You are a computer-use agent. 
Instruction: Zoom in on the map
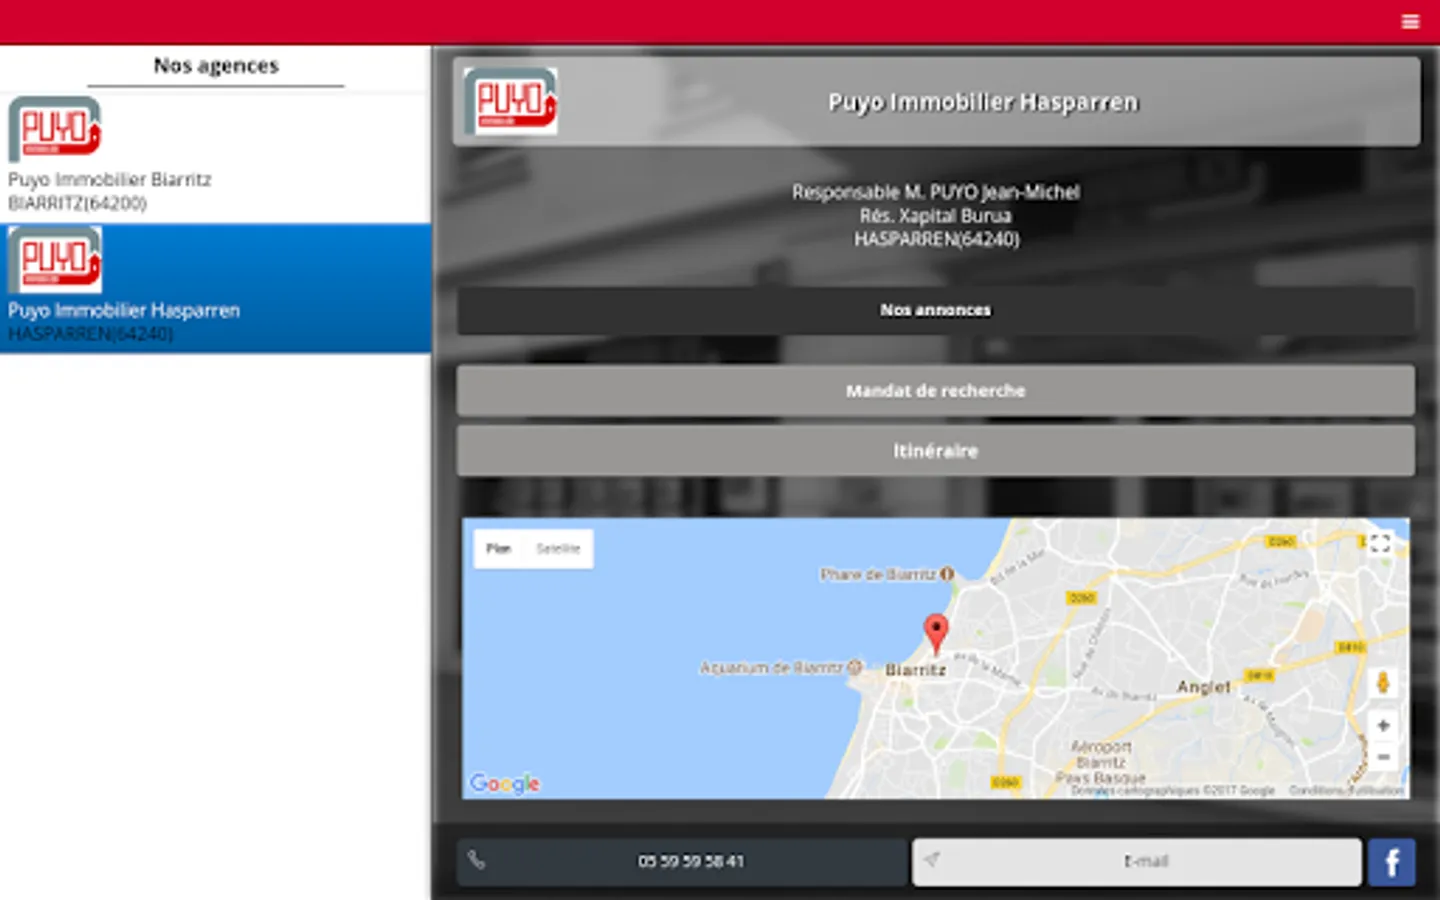(1383, 725)
